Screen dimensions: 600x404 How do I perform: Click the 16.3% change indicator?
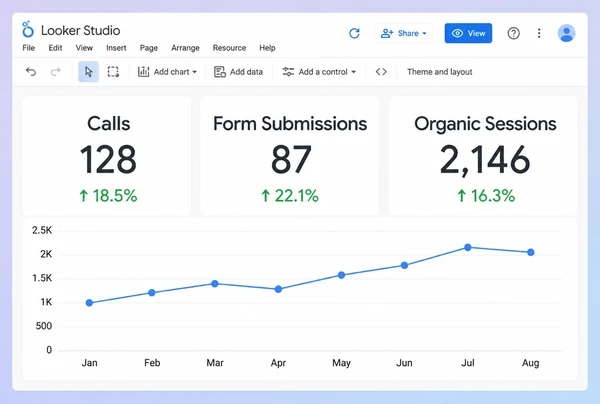coord(486,195)
